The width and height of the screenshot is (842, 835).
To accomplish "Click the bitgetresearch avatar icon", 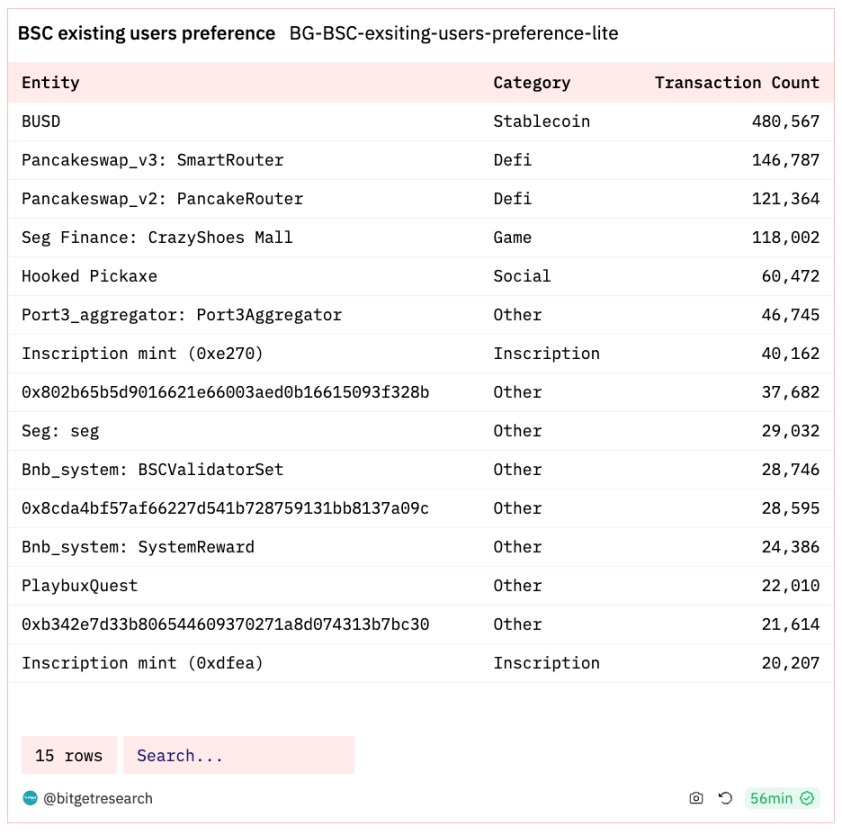I will 30,798.
